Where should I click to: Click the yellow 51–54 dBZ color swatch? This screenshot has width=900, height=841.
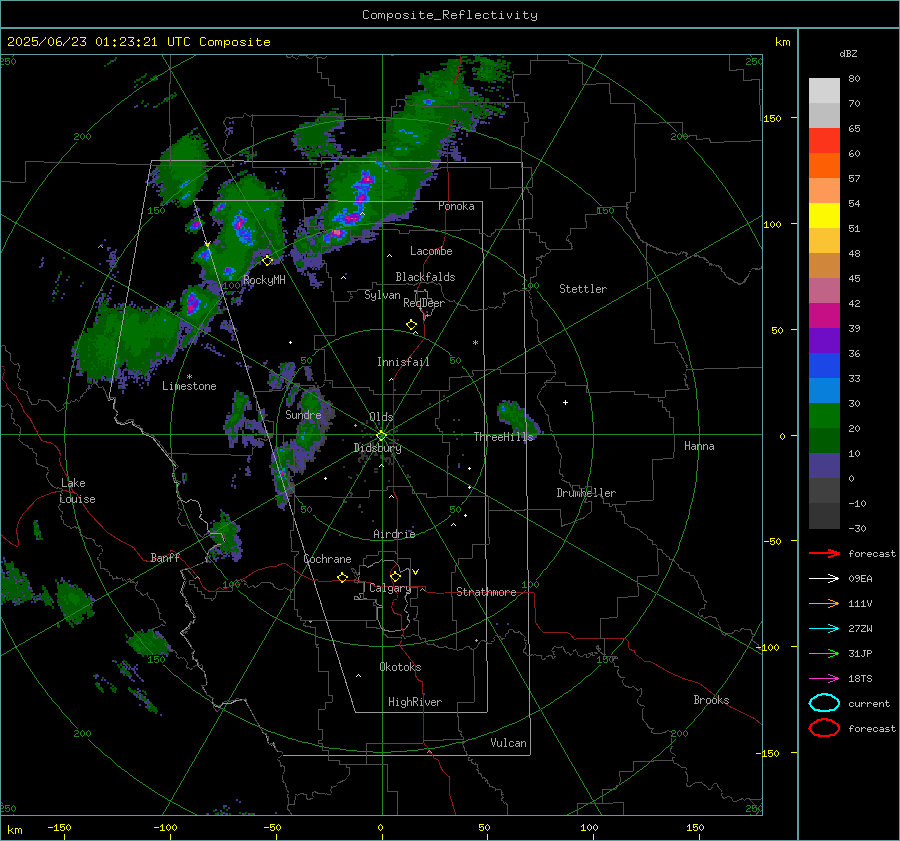(824, 216)
